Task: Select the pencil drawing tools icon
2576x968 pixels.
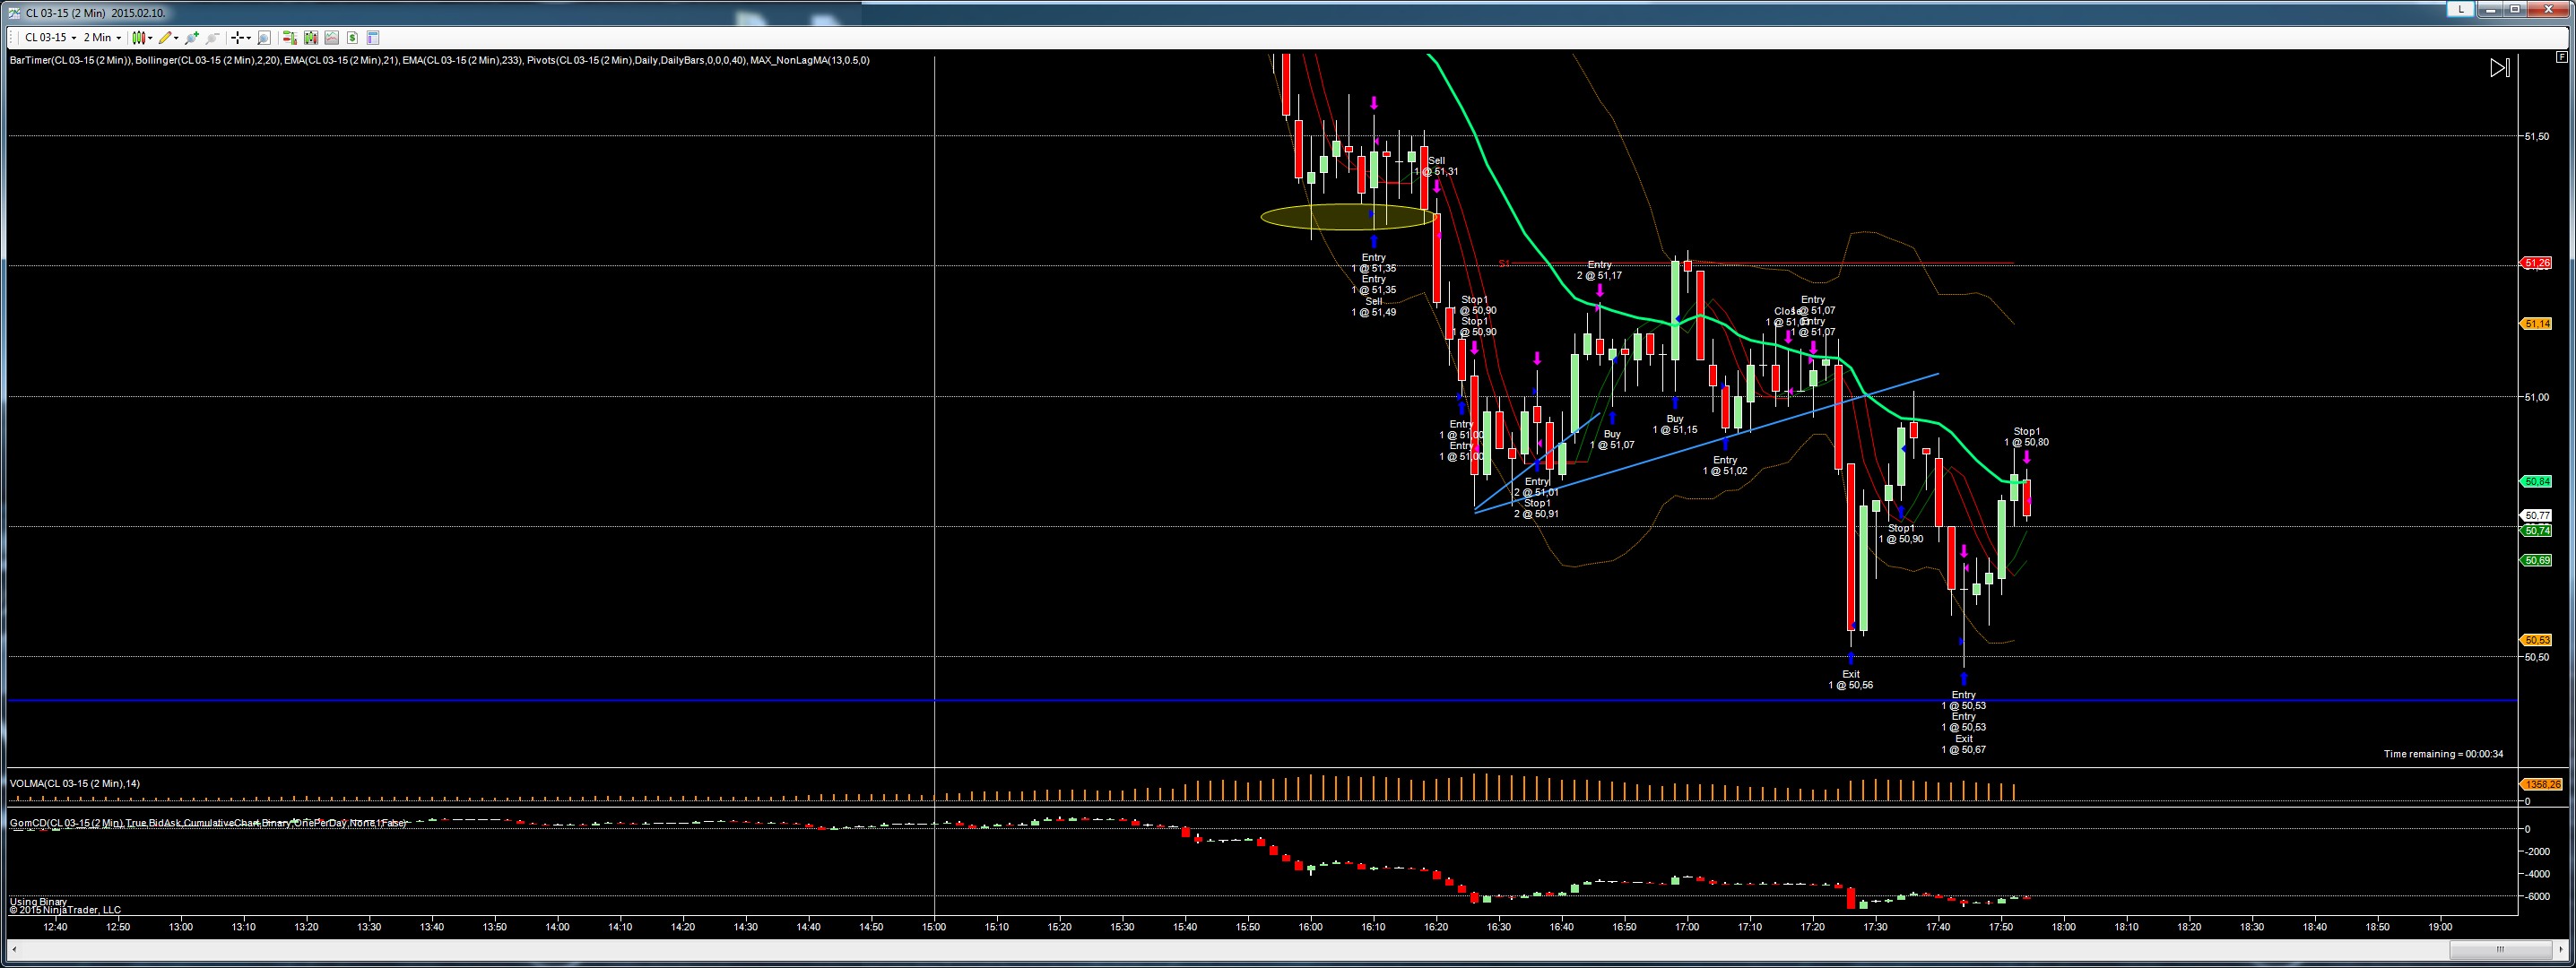Action: coord(165,38)
